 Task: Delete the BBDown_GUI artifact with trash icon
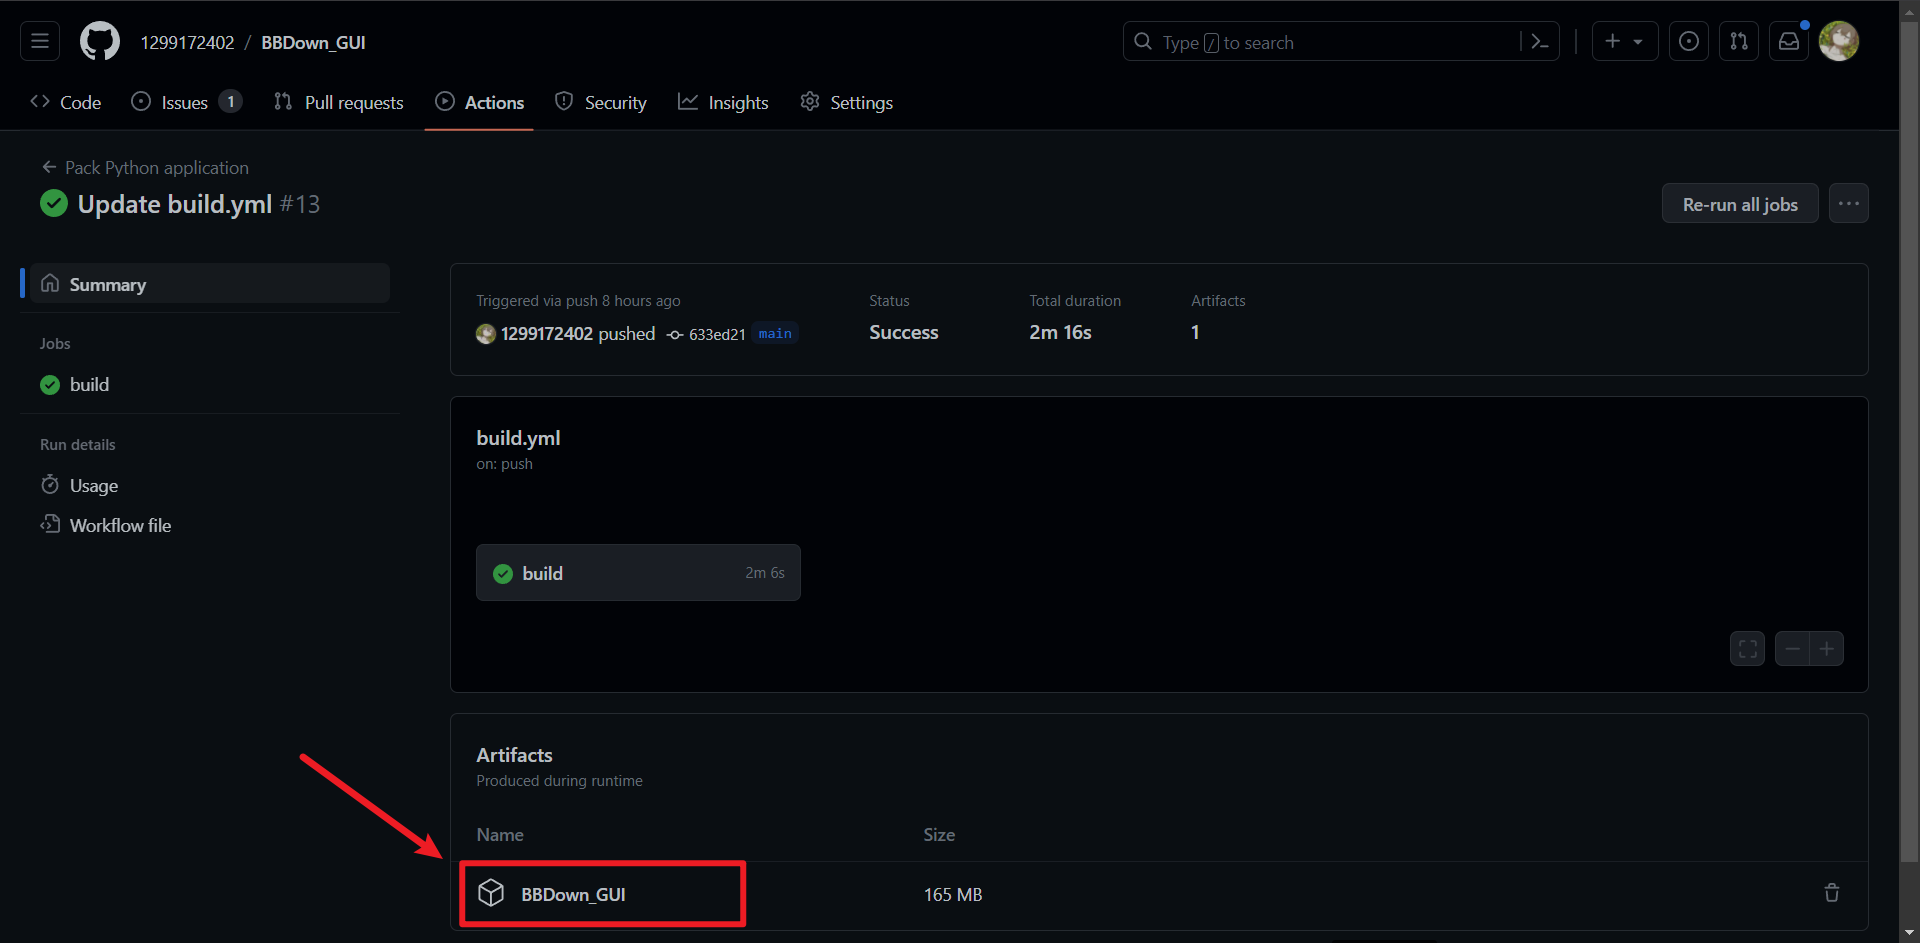tap(1831, 893)
